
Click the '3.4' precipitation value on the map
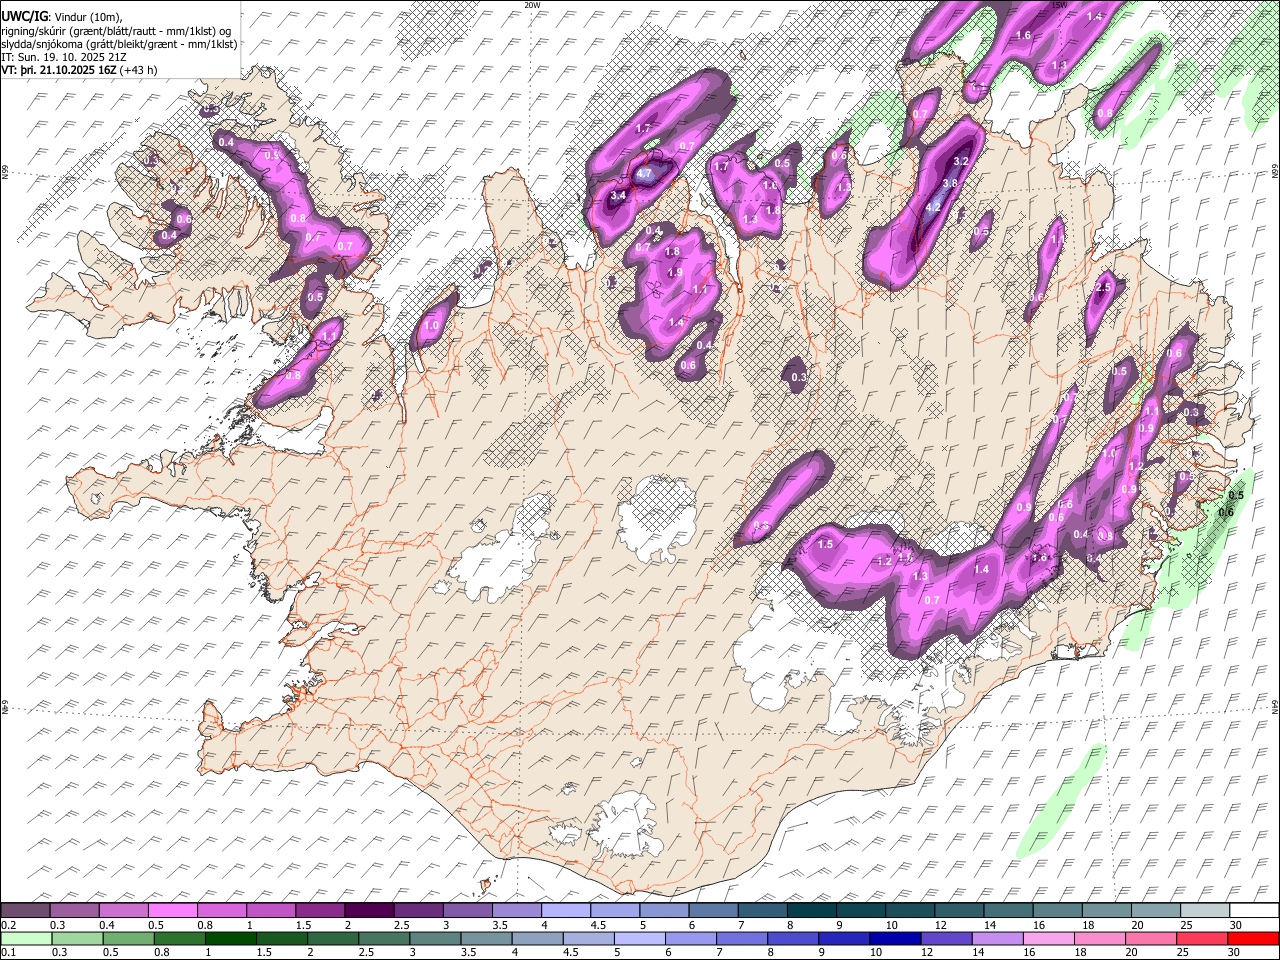(x=618, y=195)
